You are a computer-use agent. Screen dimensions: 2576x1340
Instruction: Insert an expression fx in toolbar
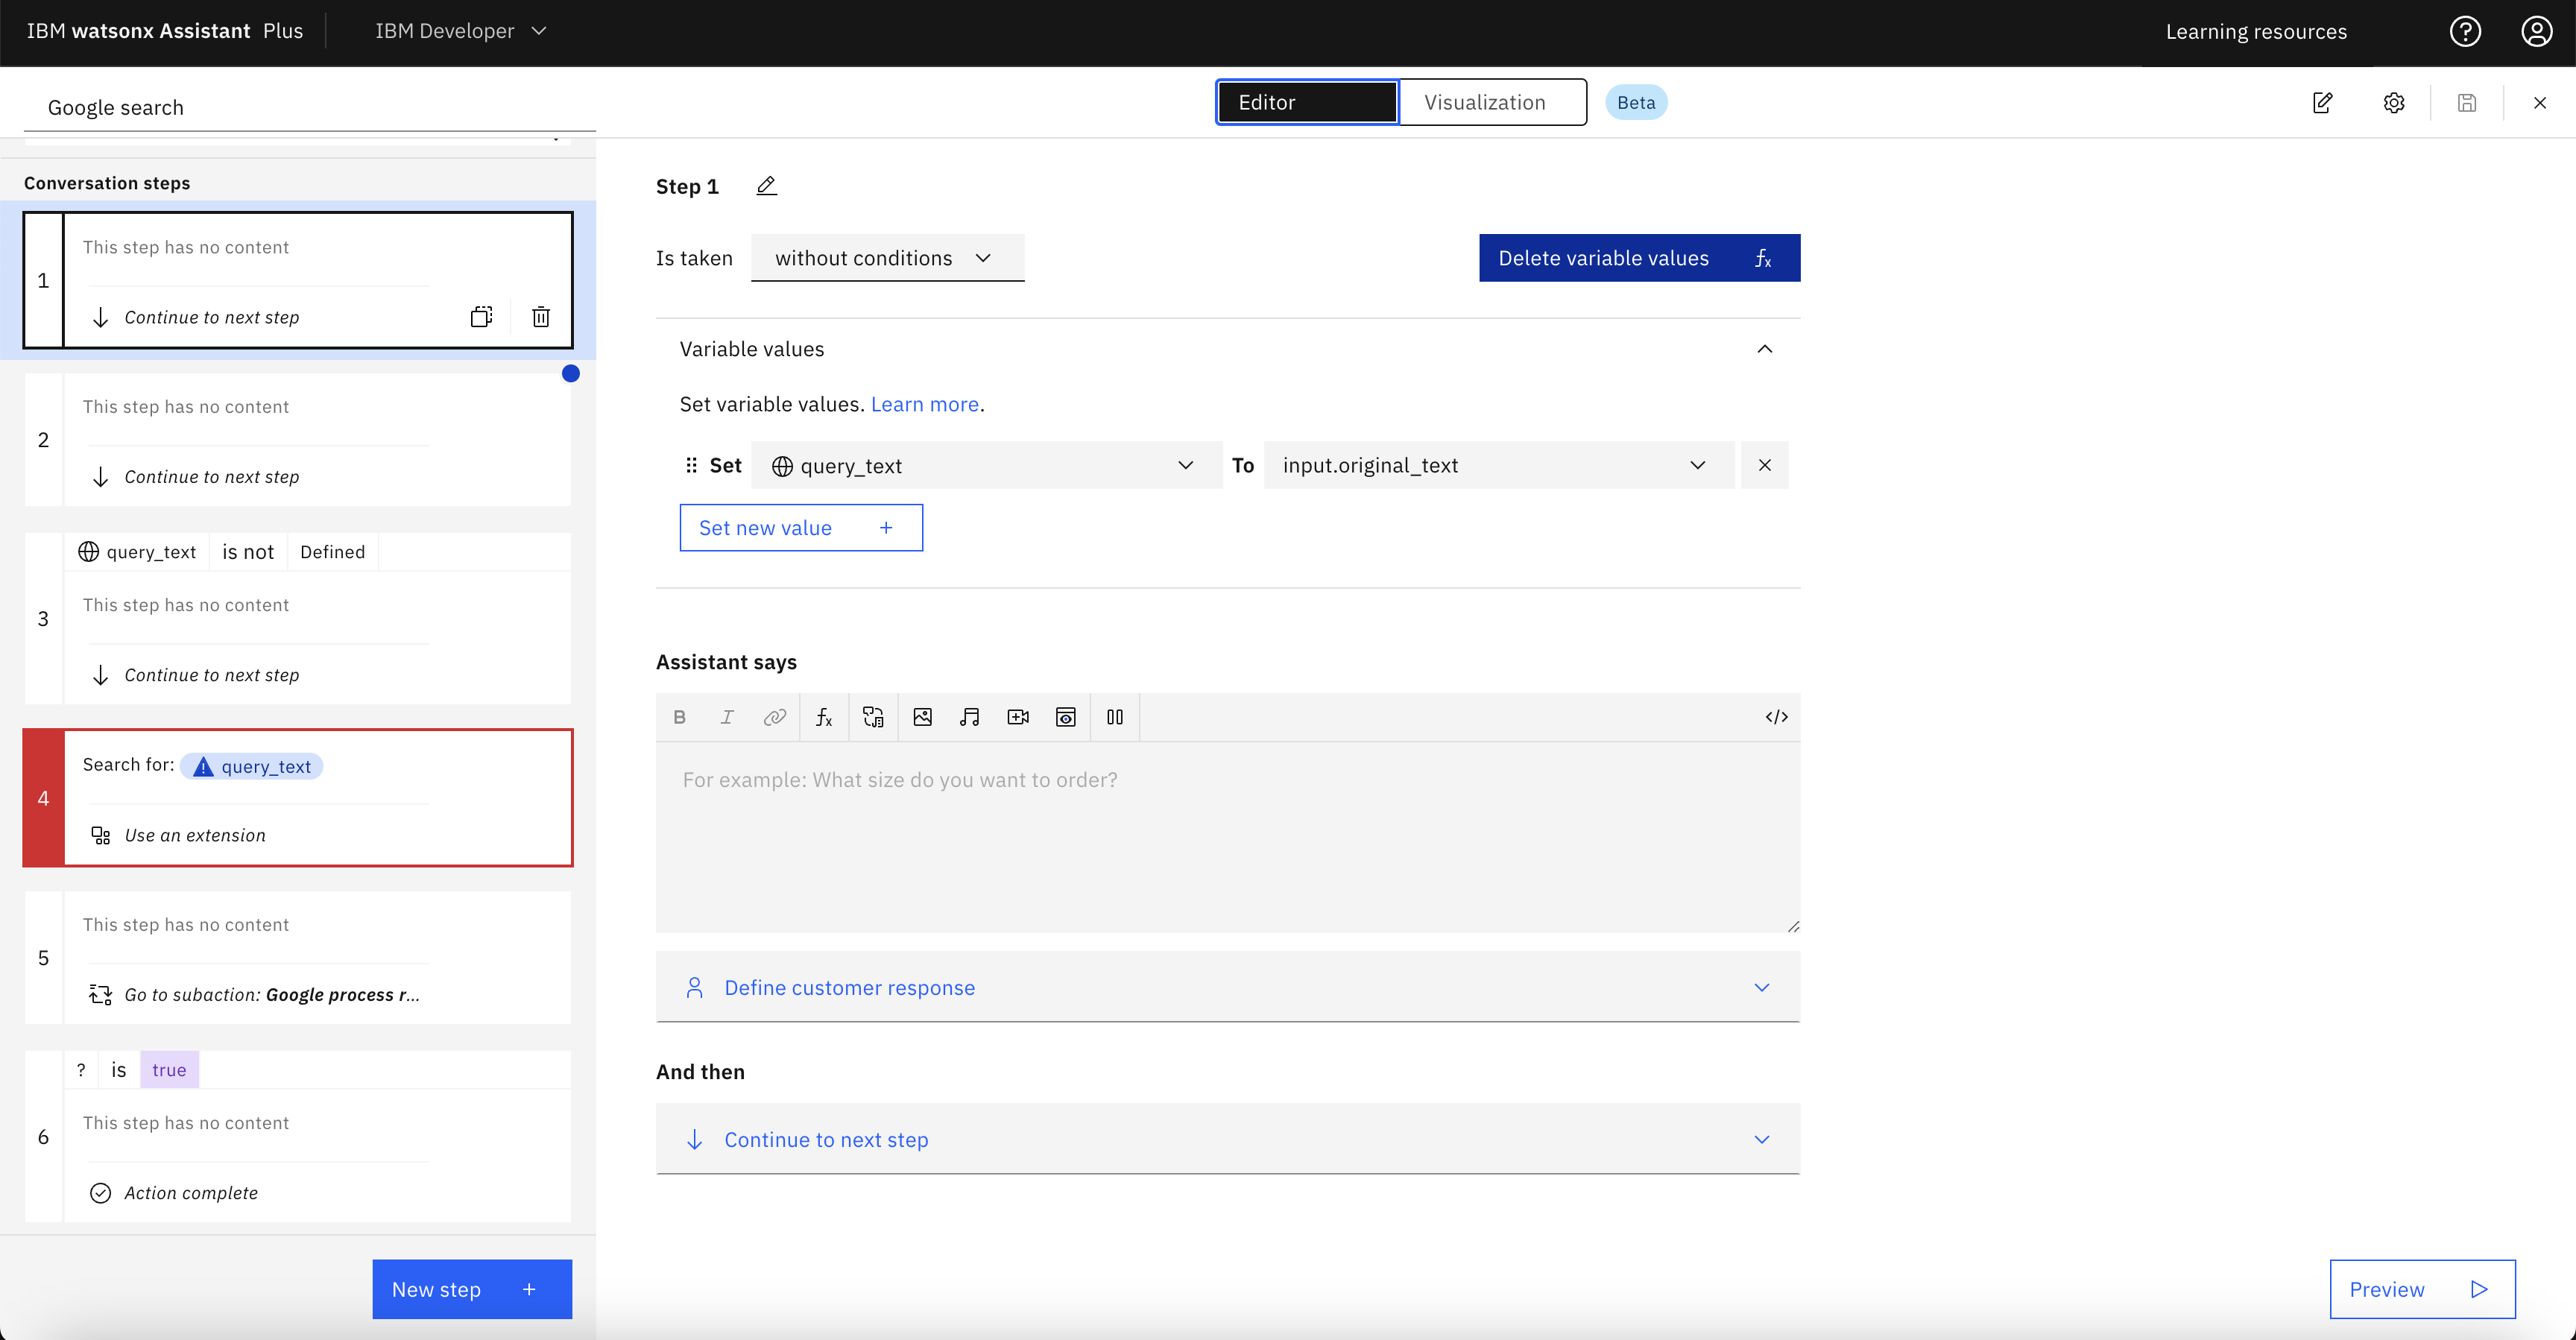(x=824, y=717)
